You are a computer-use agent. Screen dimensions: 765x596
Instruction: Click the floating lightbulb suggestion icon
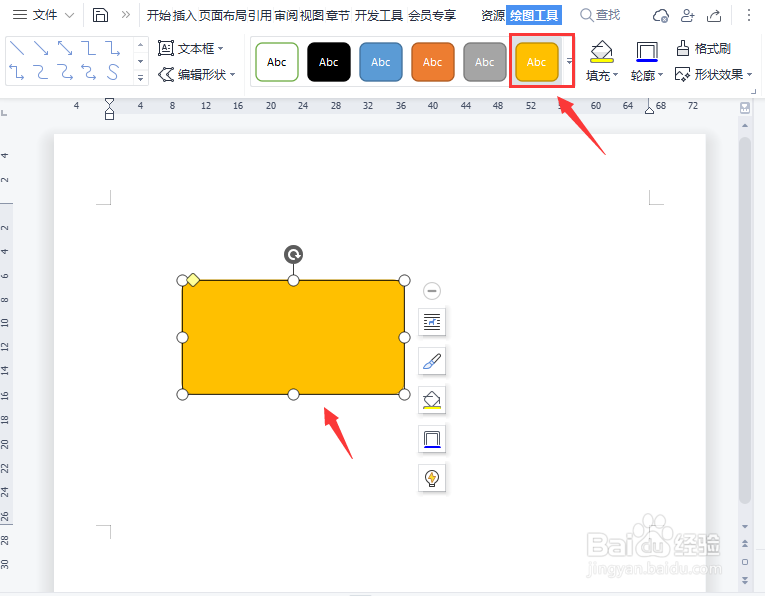click(432, 478)
